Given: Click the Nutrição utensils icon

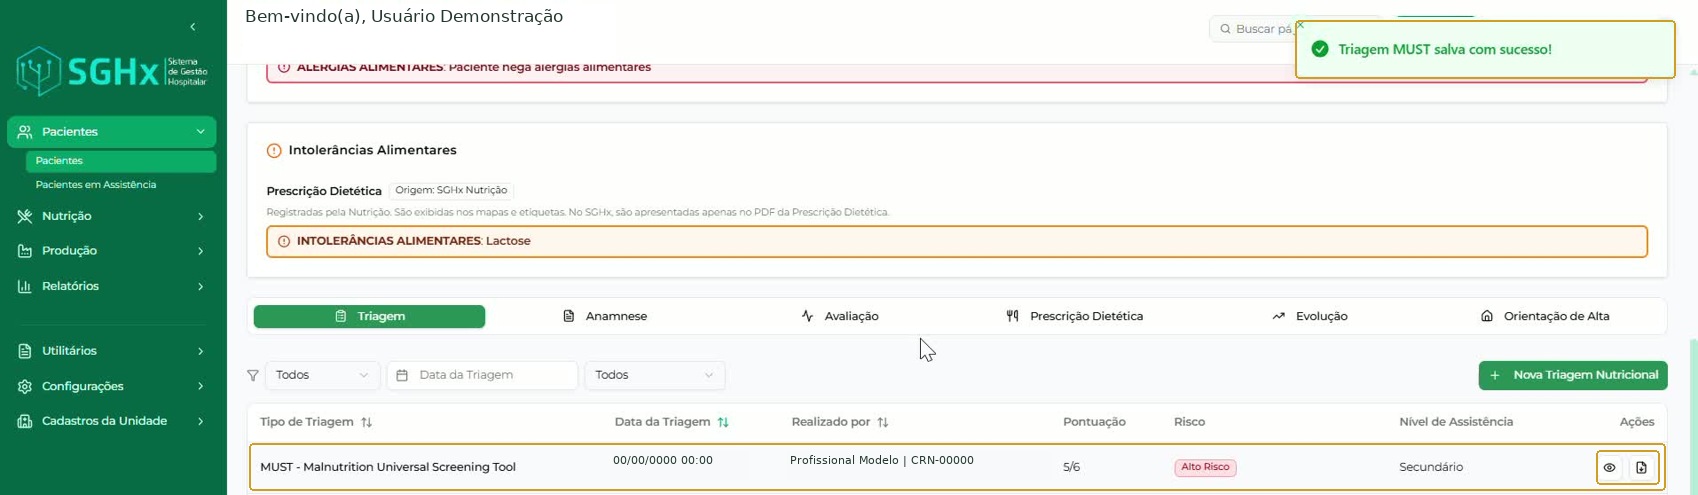Looking at the screenshot, I should point(25,216).
